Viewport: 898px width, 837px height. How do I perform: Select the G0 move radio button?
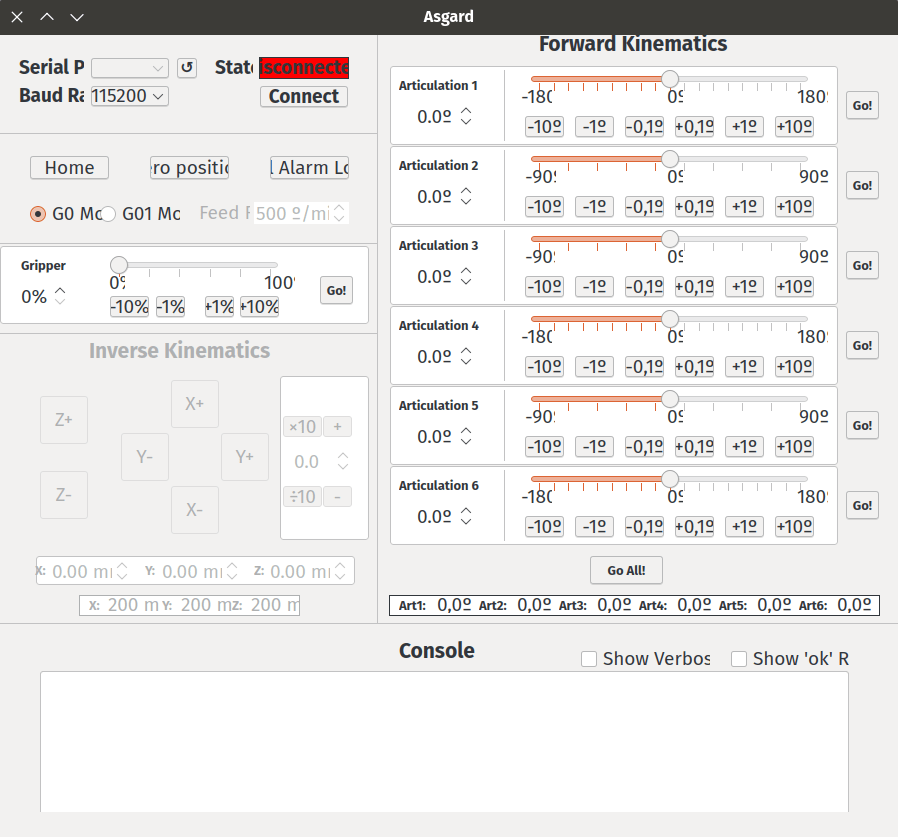38,214
